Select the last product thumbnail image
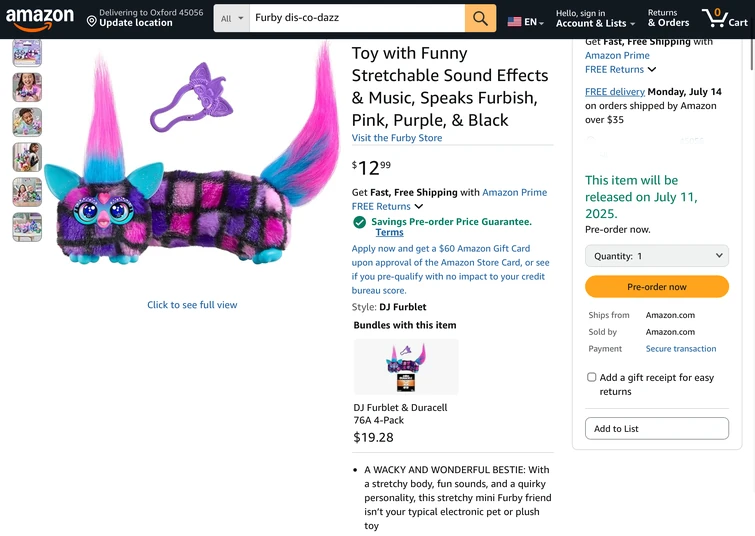The image size is (755, 536). click(27, 227)
